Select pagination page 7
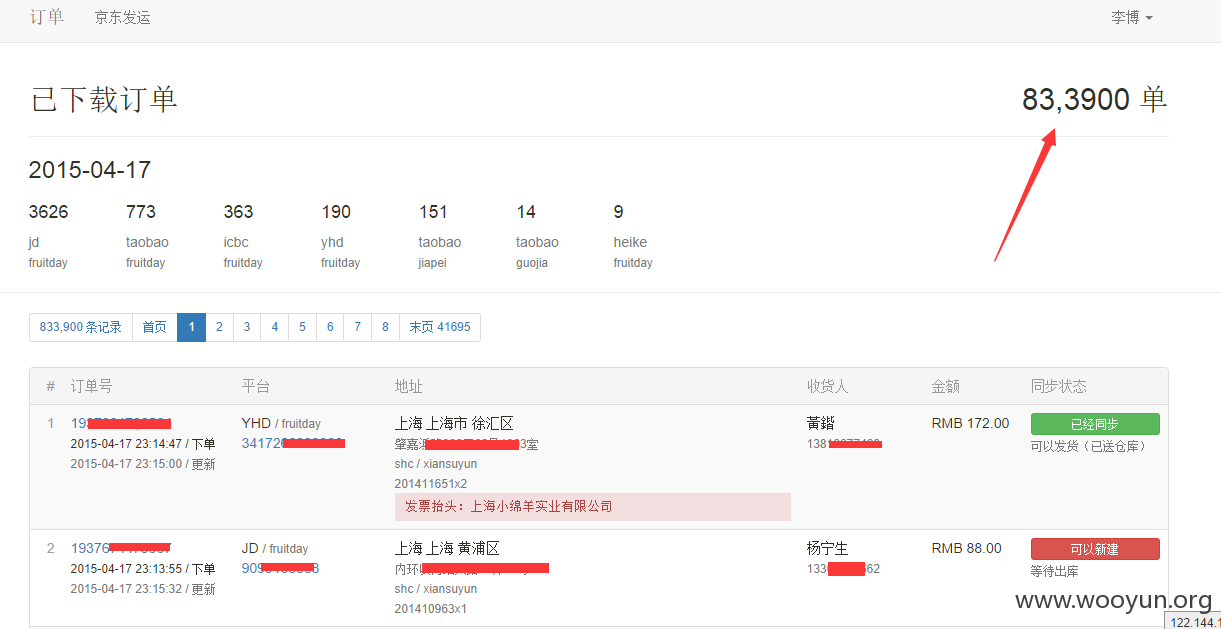 [x=358, y=327]
